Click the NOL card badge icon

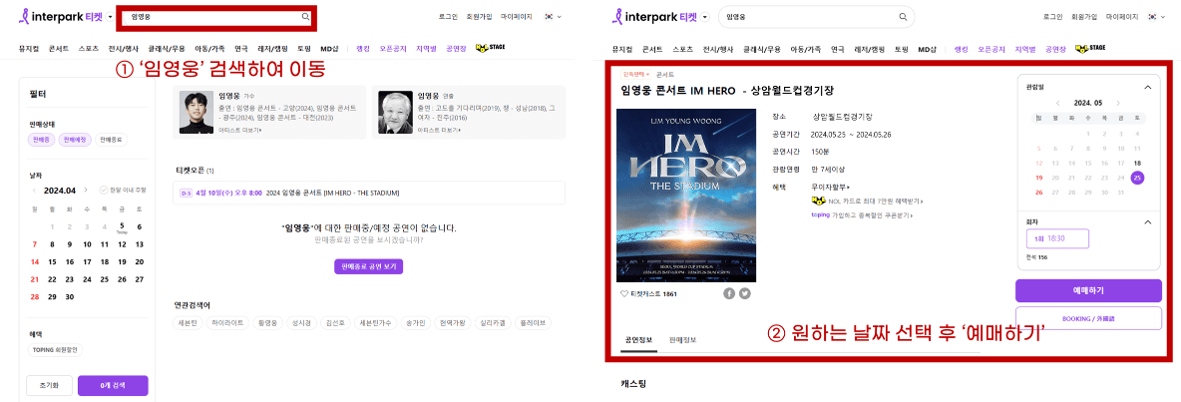819,201
